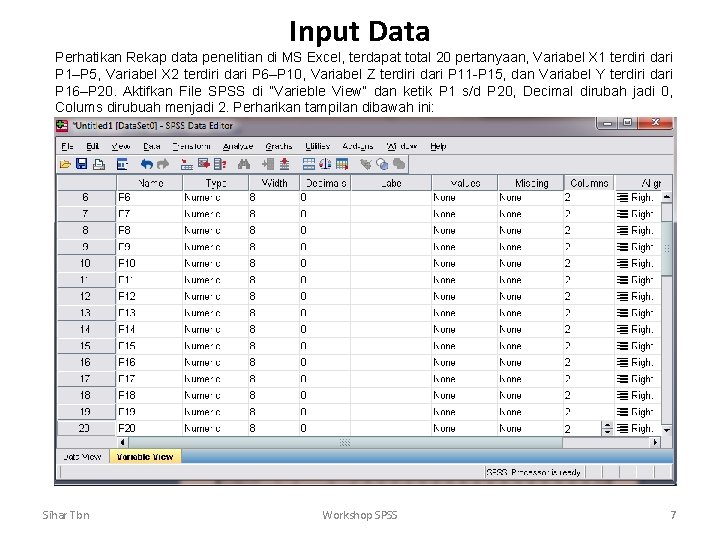Click the Missing None cell in row 17
The width and height of the screenshot is (720, 540).
(x=531, y=379)
